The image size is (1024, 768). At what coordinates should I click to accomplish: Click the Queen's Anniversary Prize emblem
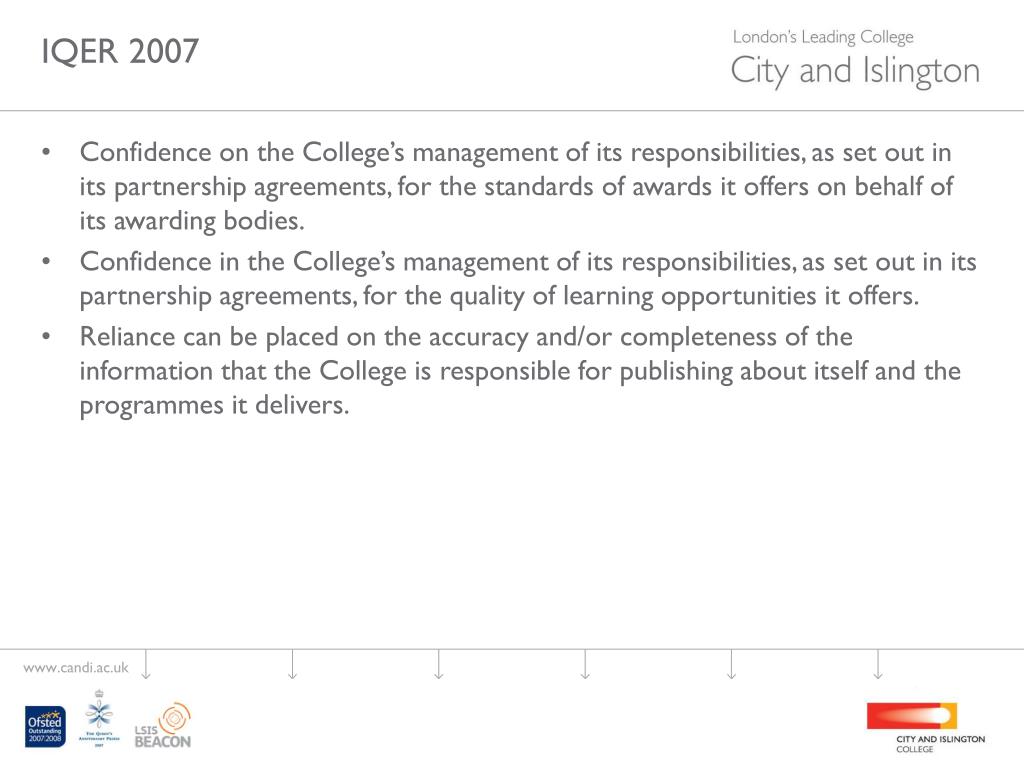[x=99, y=718]
